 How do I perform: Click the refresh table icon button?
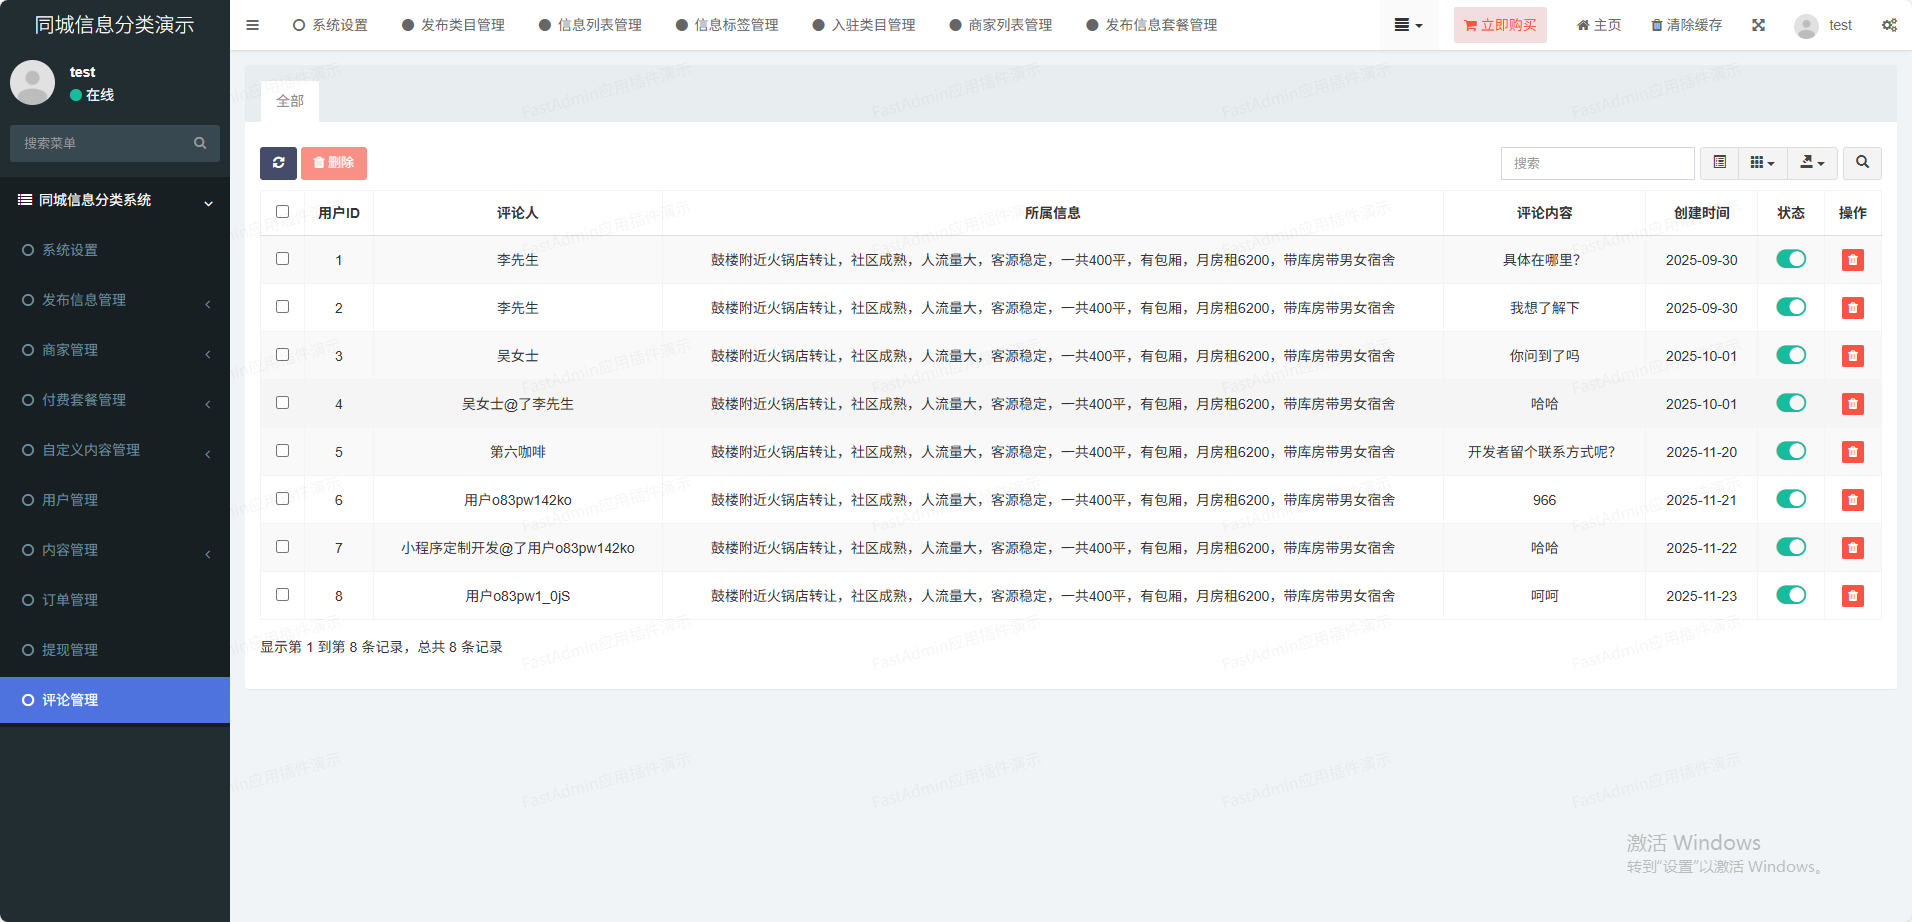(278, 163)
